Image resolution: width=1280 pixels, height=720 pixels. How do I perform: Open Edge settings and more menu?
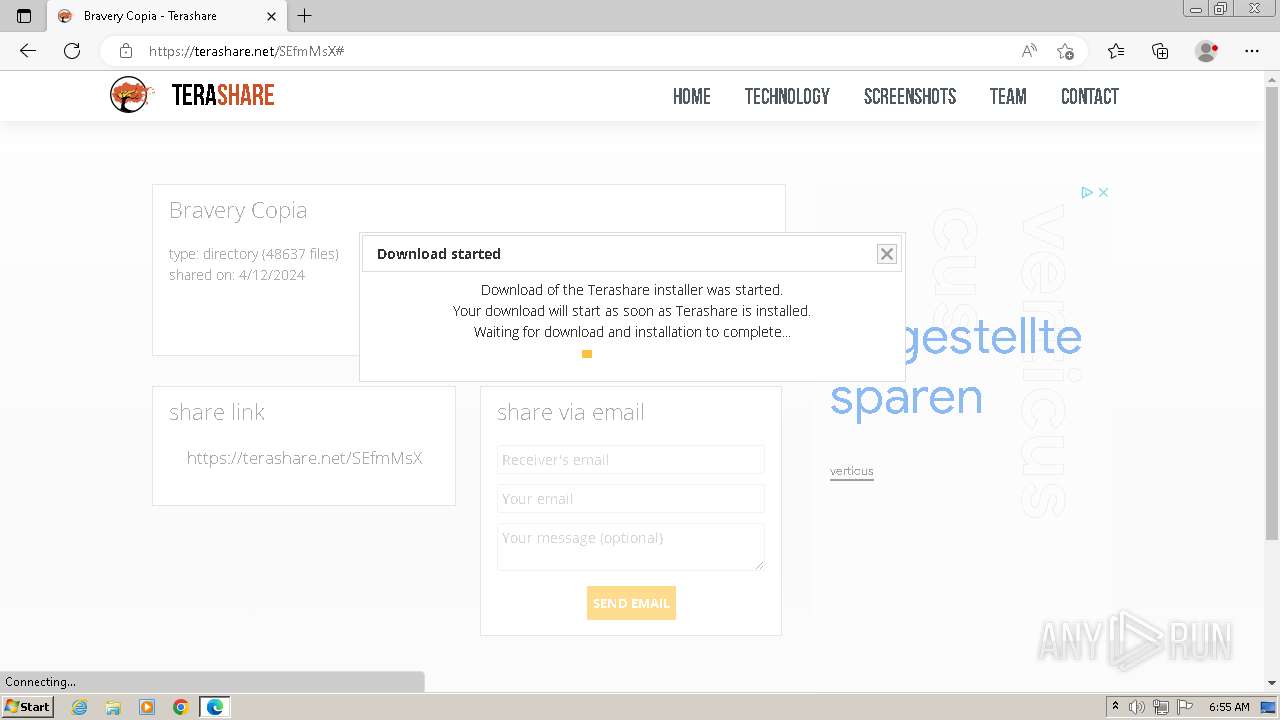[1251, 51]
